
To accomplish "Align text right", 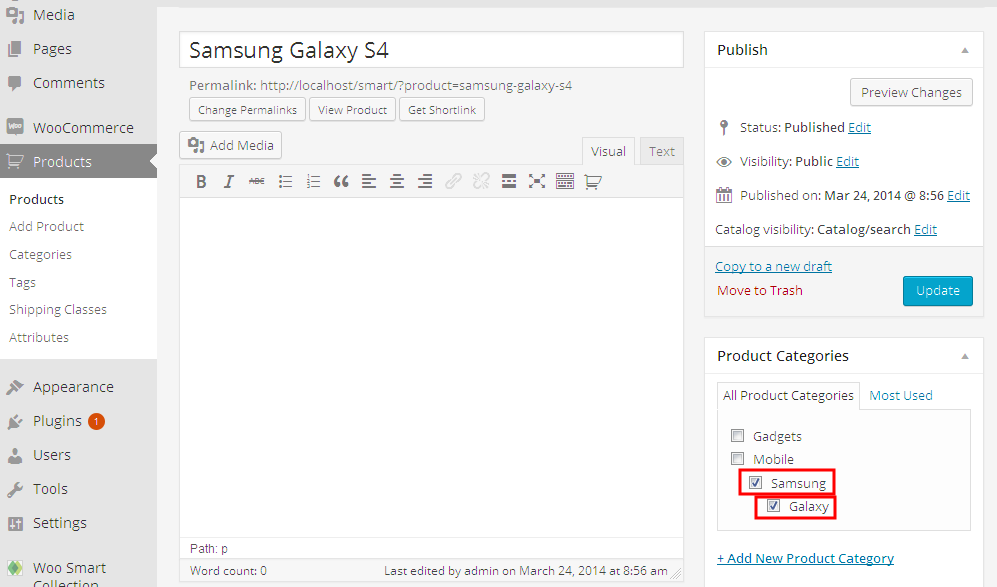I will pos(425,182).
